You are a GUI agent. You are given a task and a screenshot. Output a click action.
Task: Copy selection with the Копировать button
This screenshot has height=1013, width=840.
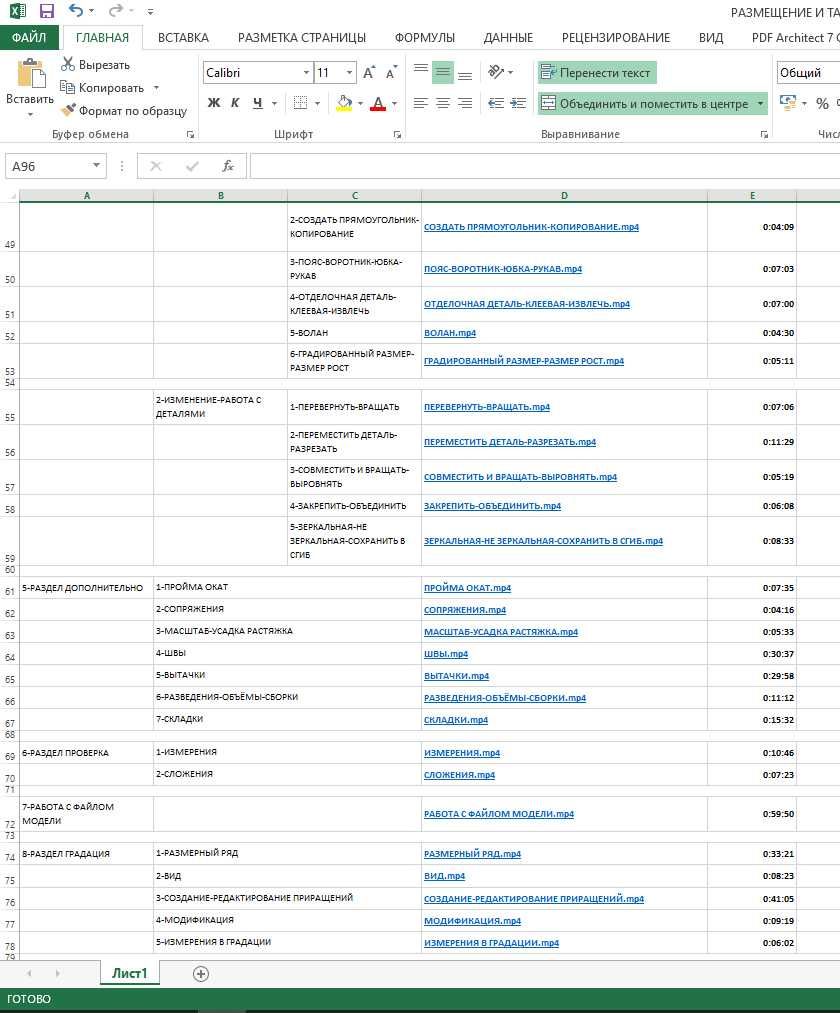(102, 87)
